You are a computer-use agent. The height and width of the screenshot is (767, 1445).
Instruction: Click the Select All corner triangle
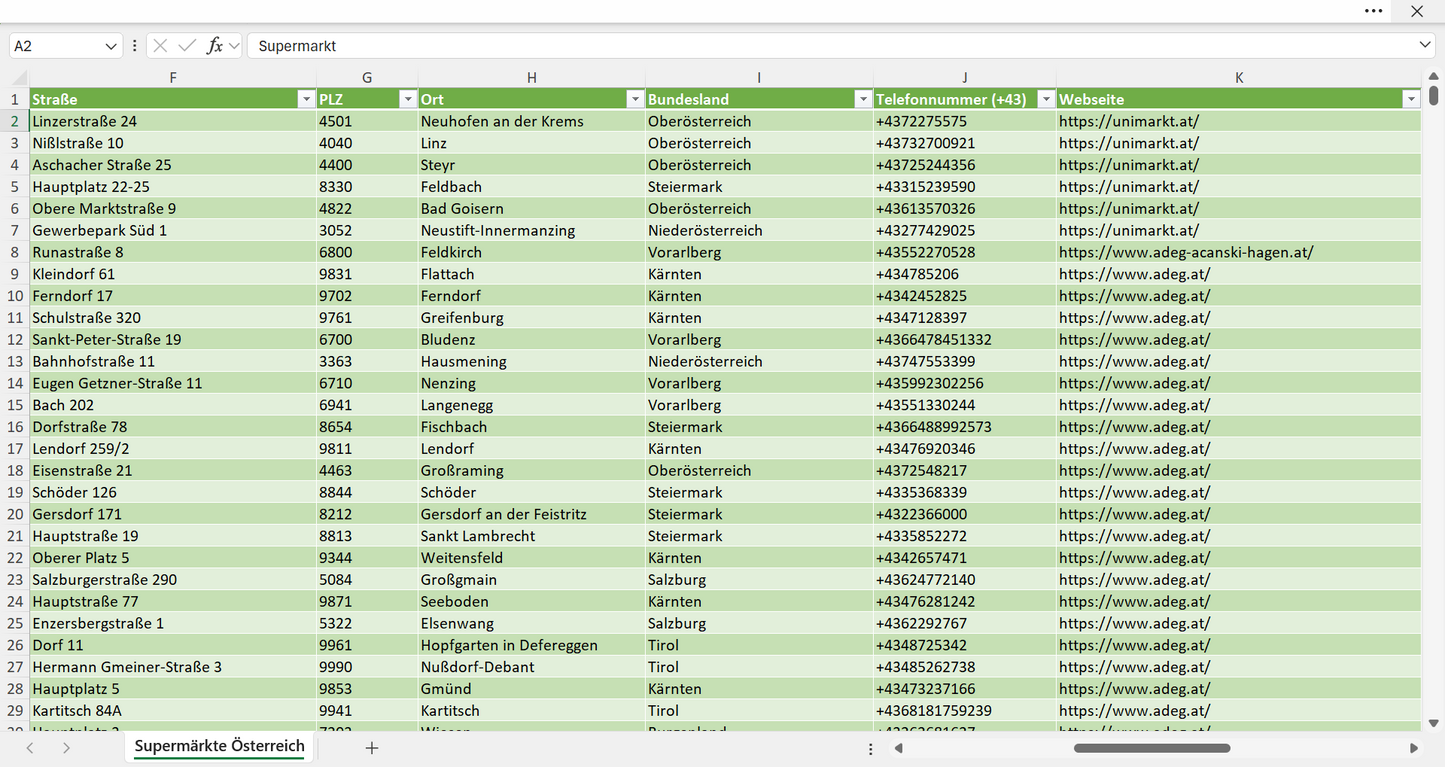click(20, 78)
